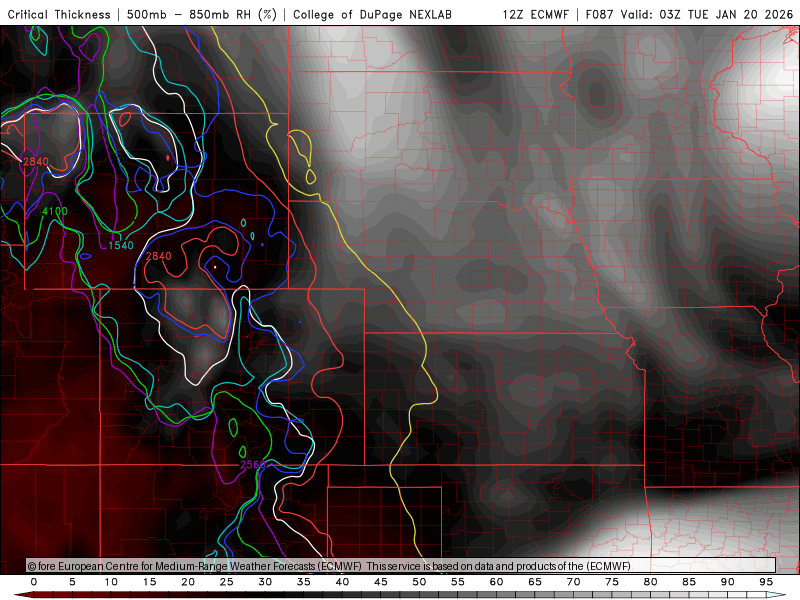Click the purple 2560 contour label
Image resolution: width=800 pixels, height=600 pixels.
tap(253, 465)
